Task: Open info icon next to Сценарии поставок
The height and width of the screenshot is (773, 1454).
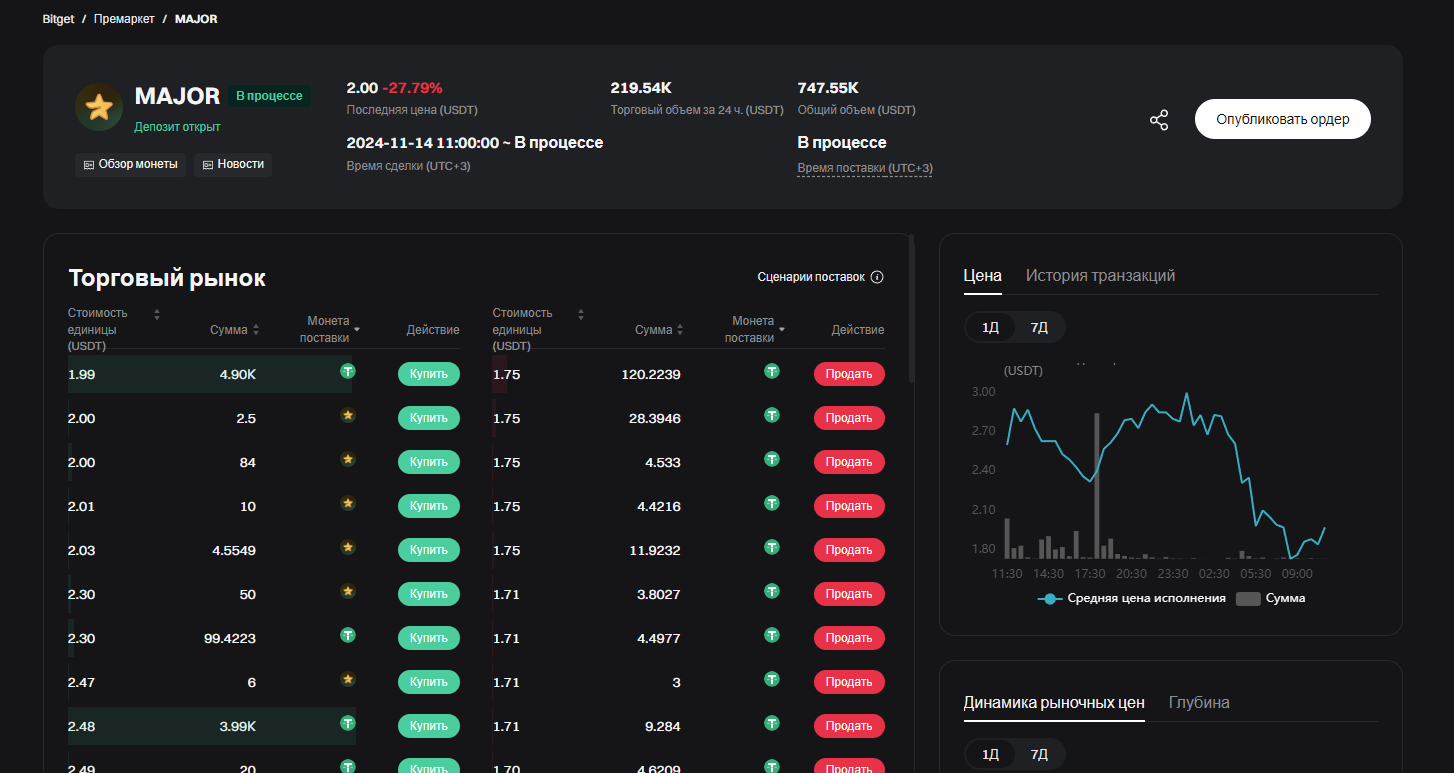Action: tap(877, 277)
